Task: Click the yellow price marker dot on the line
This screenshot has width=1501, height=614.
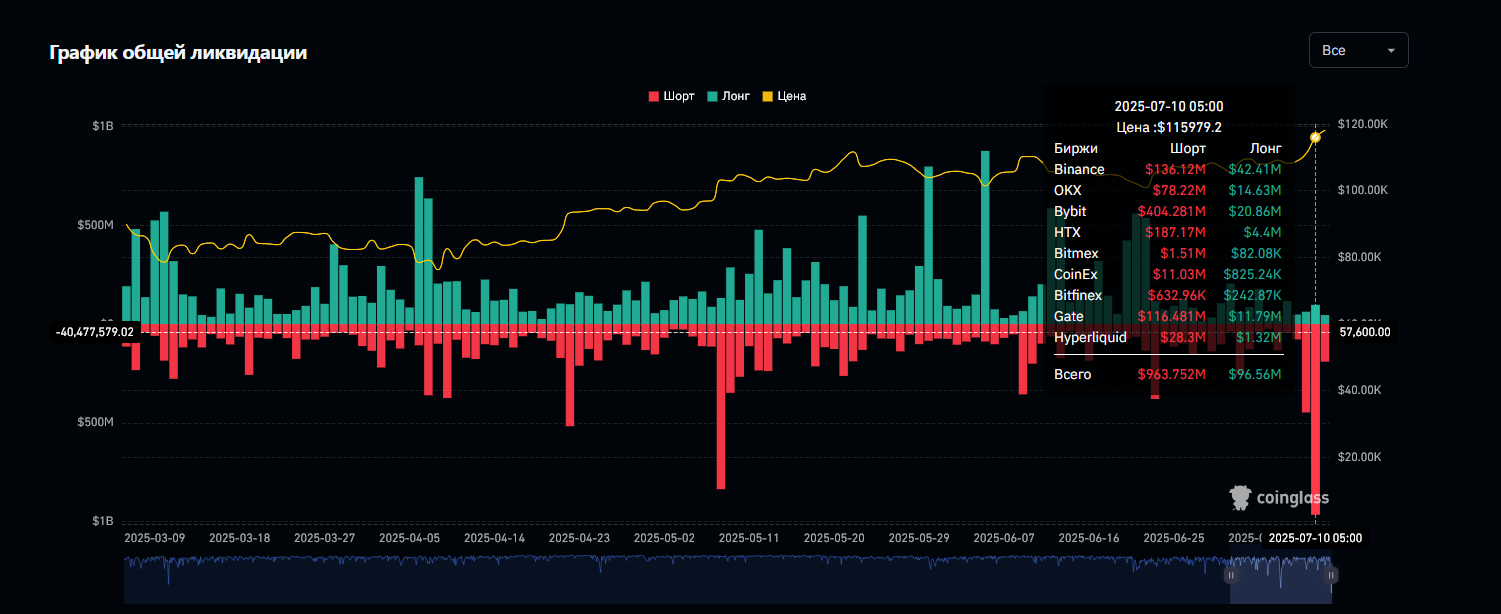Action: 1315,137
